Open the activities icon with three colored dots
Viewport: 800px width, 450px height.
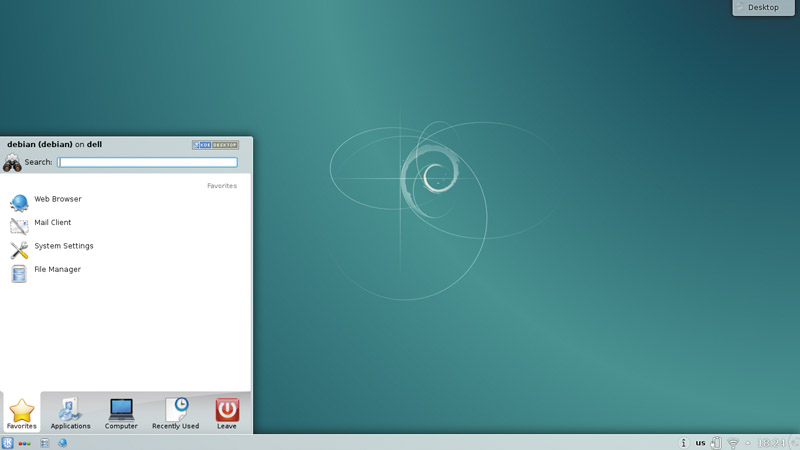(24, 443)
